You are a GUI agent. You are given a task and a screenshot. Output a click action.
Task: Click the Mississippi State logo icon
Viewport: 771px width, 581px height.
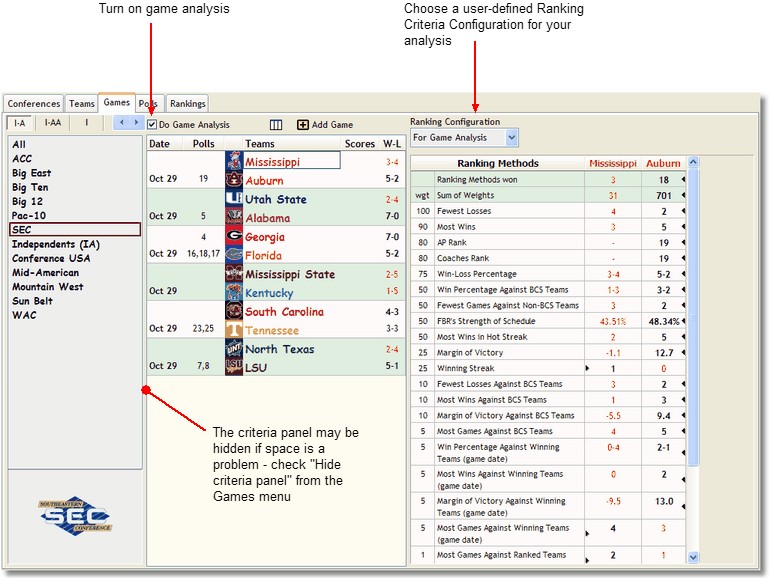pos(234,273)
